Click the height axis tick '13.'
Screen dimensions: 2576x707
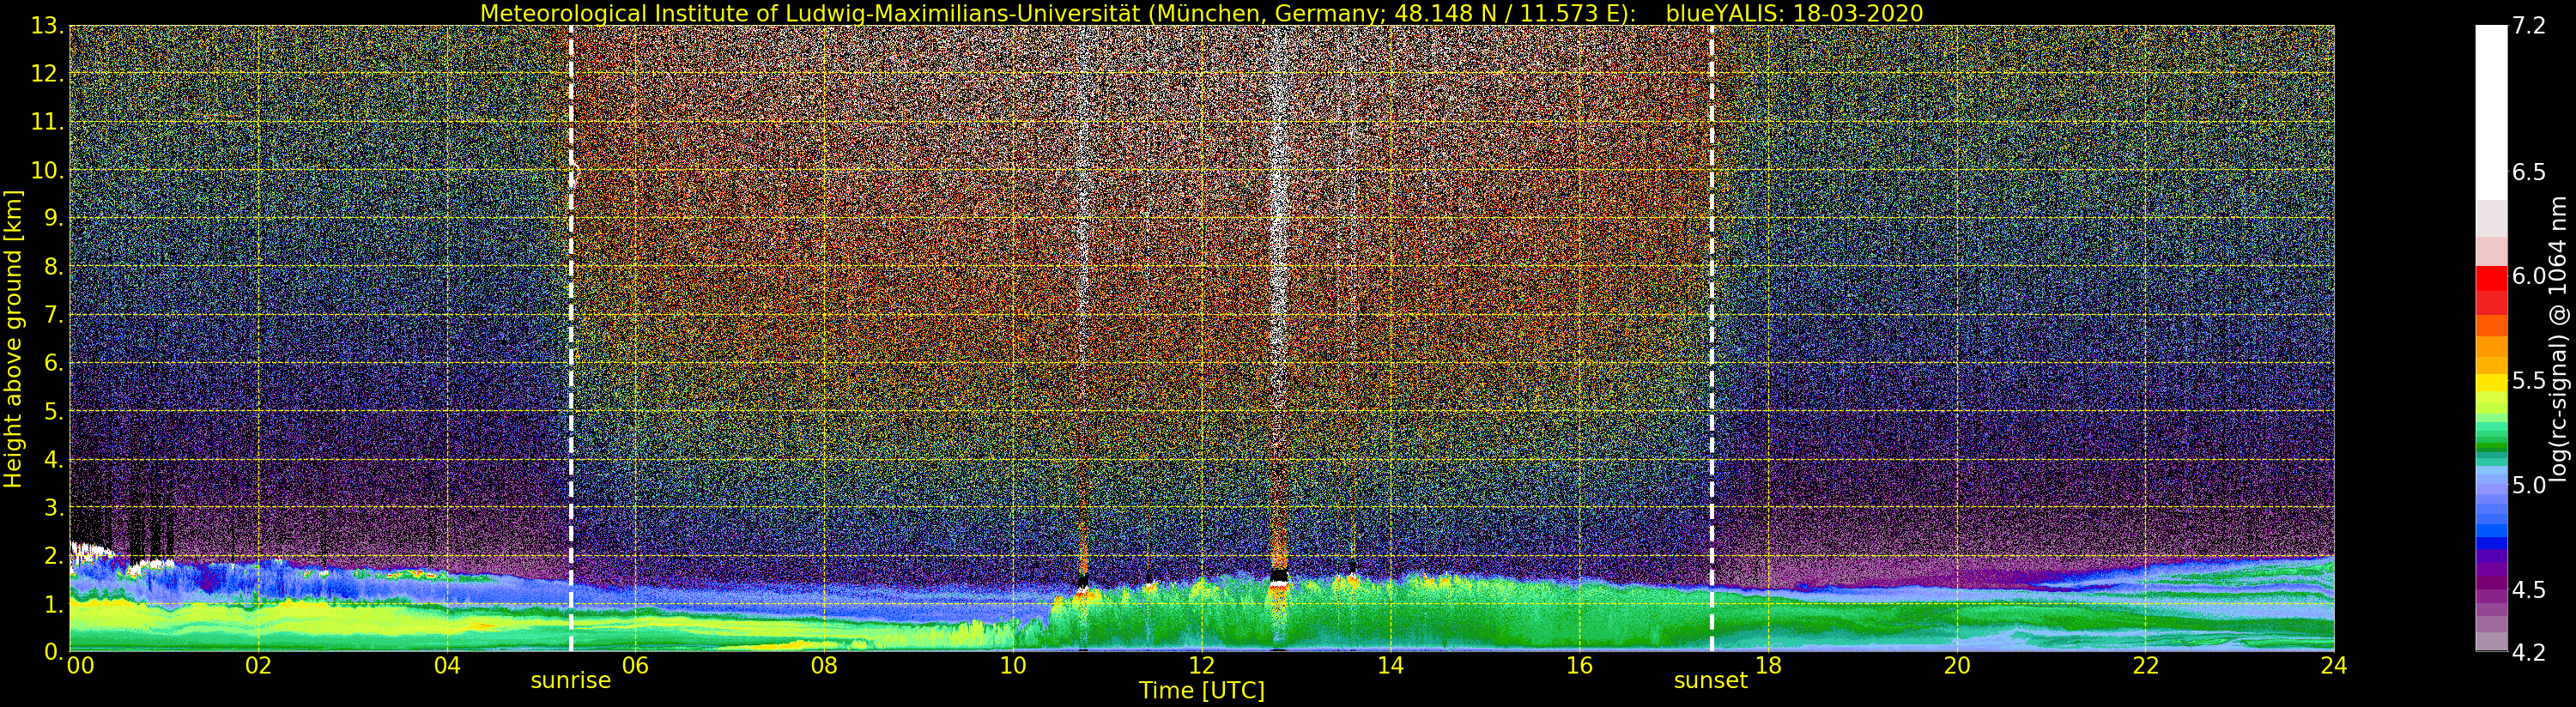47,26
